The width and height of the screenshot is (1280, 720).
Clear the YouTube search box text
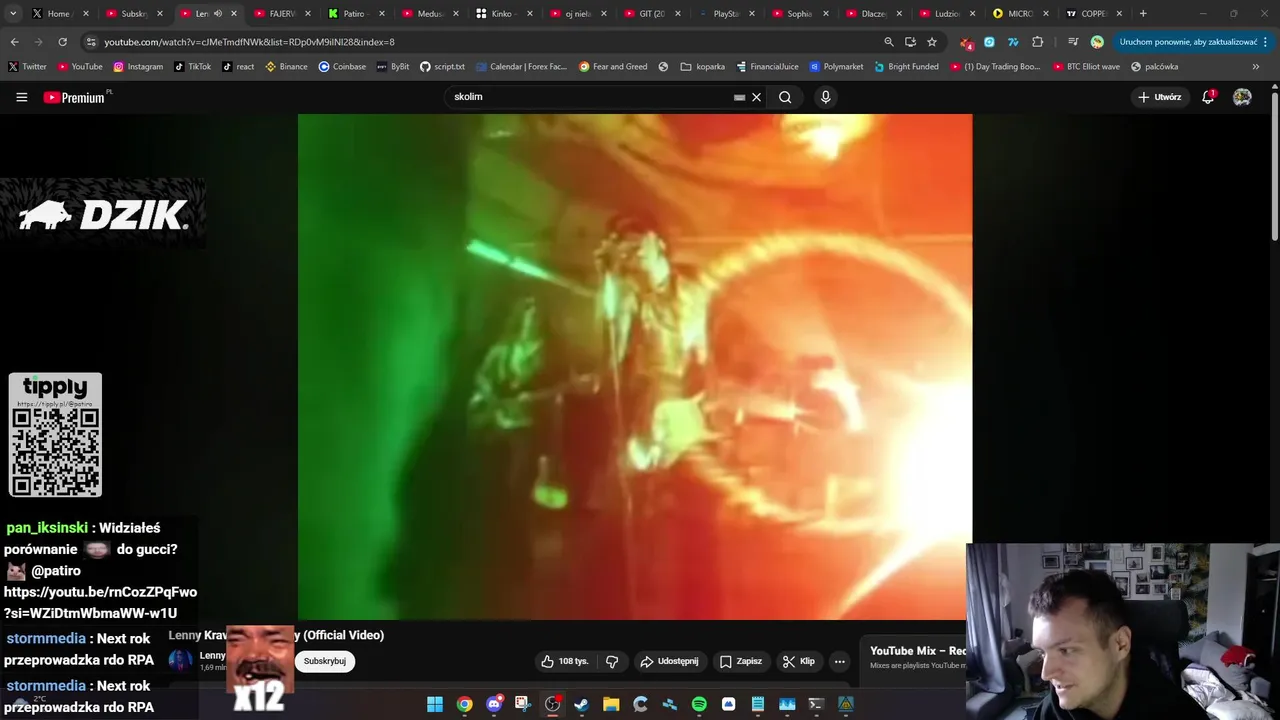click(757, 97)
